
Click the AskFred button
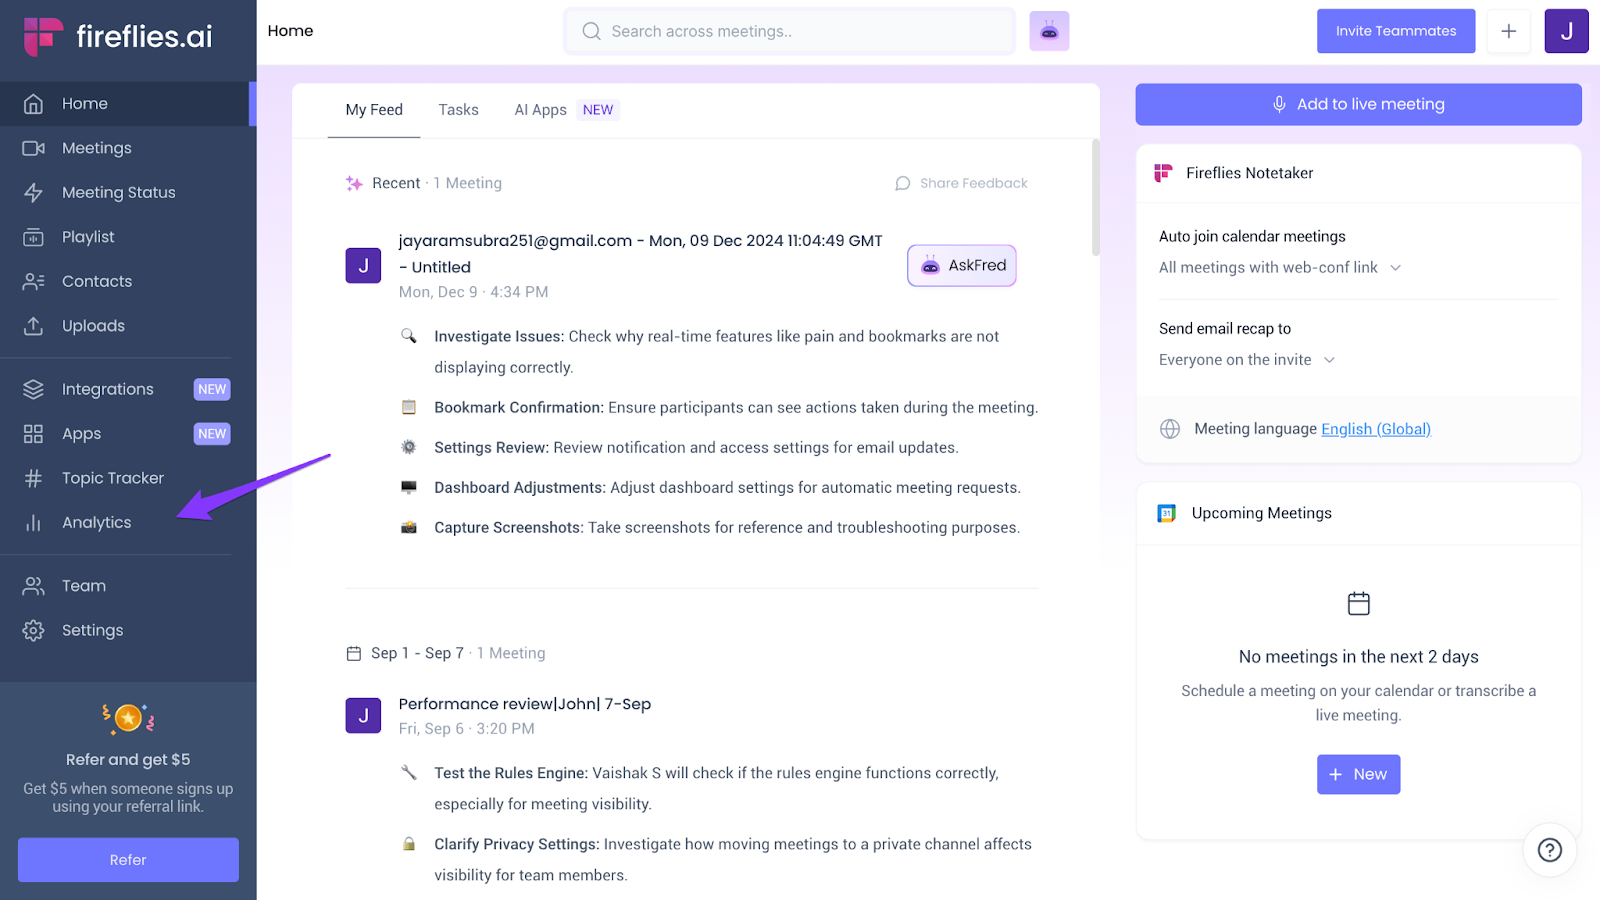[962, 266]
